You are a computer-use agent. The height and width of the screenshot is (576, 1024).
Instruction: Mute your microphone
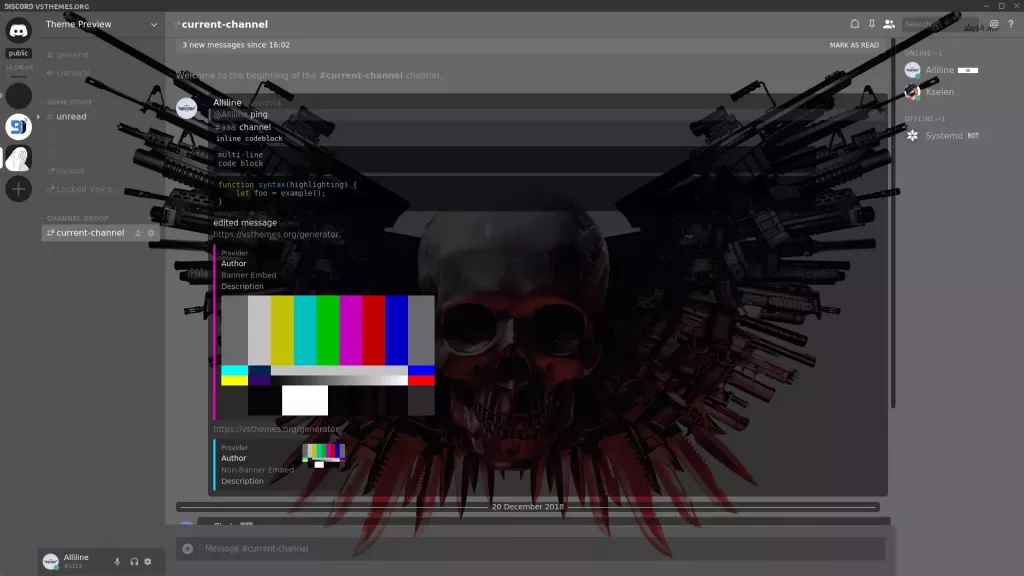click(x=117, y=561)
